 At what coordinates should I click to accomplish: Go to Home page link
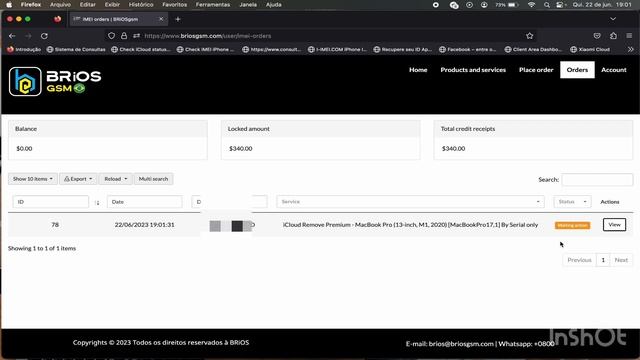418,70
